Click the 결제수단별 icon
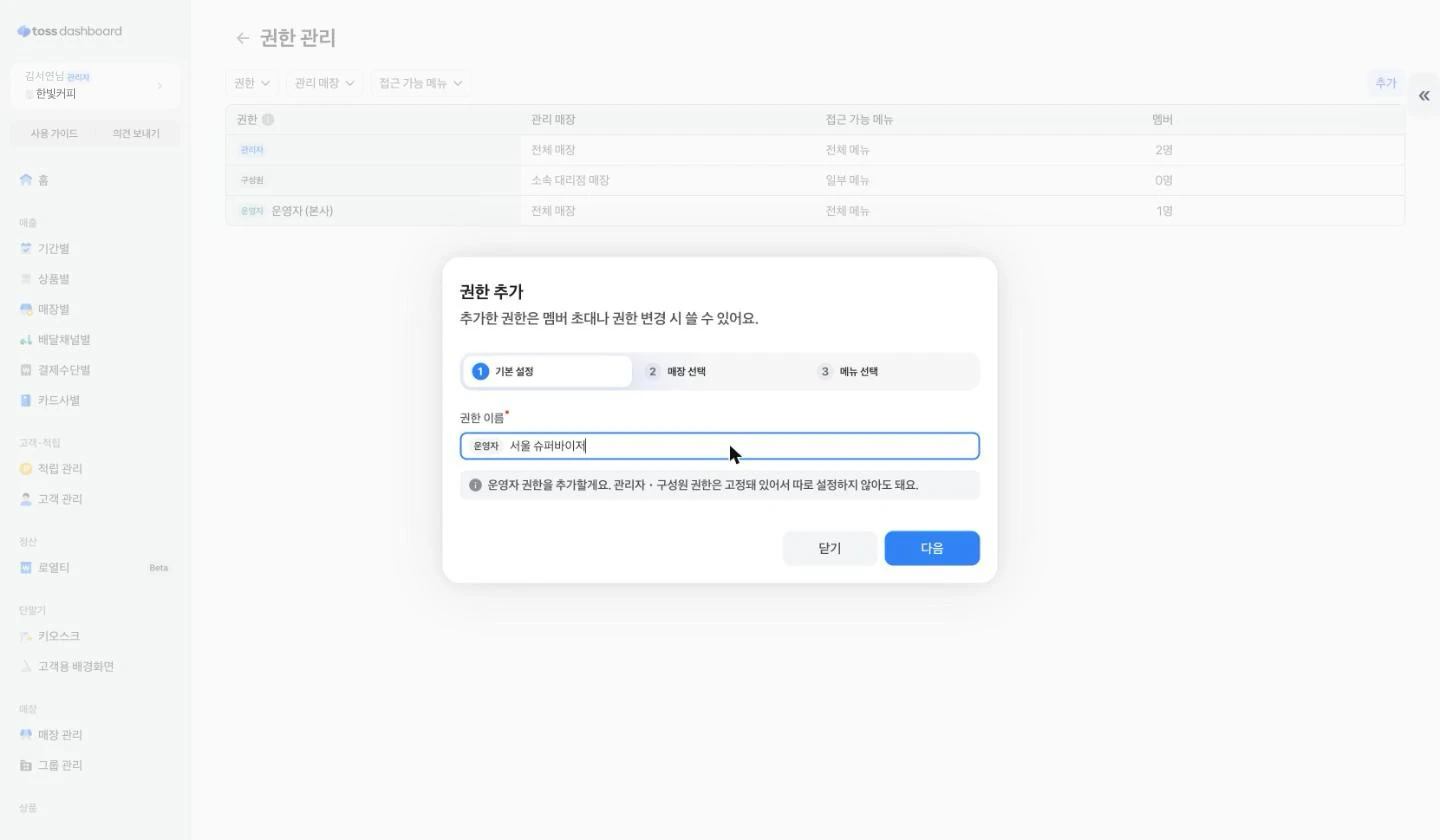The width and height of the screenshot is (1440, 840). tap(26, 370)
